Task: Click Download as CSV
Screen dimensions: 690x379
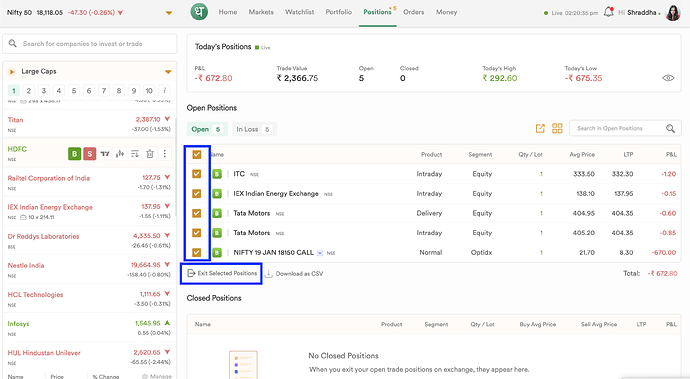Action: coord(294,273)
